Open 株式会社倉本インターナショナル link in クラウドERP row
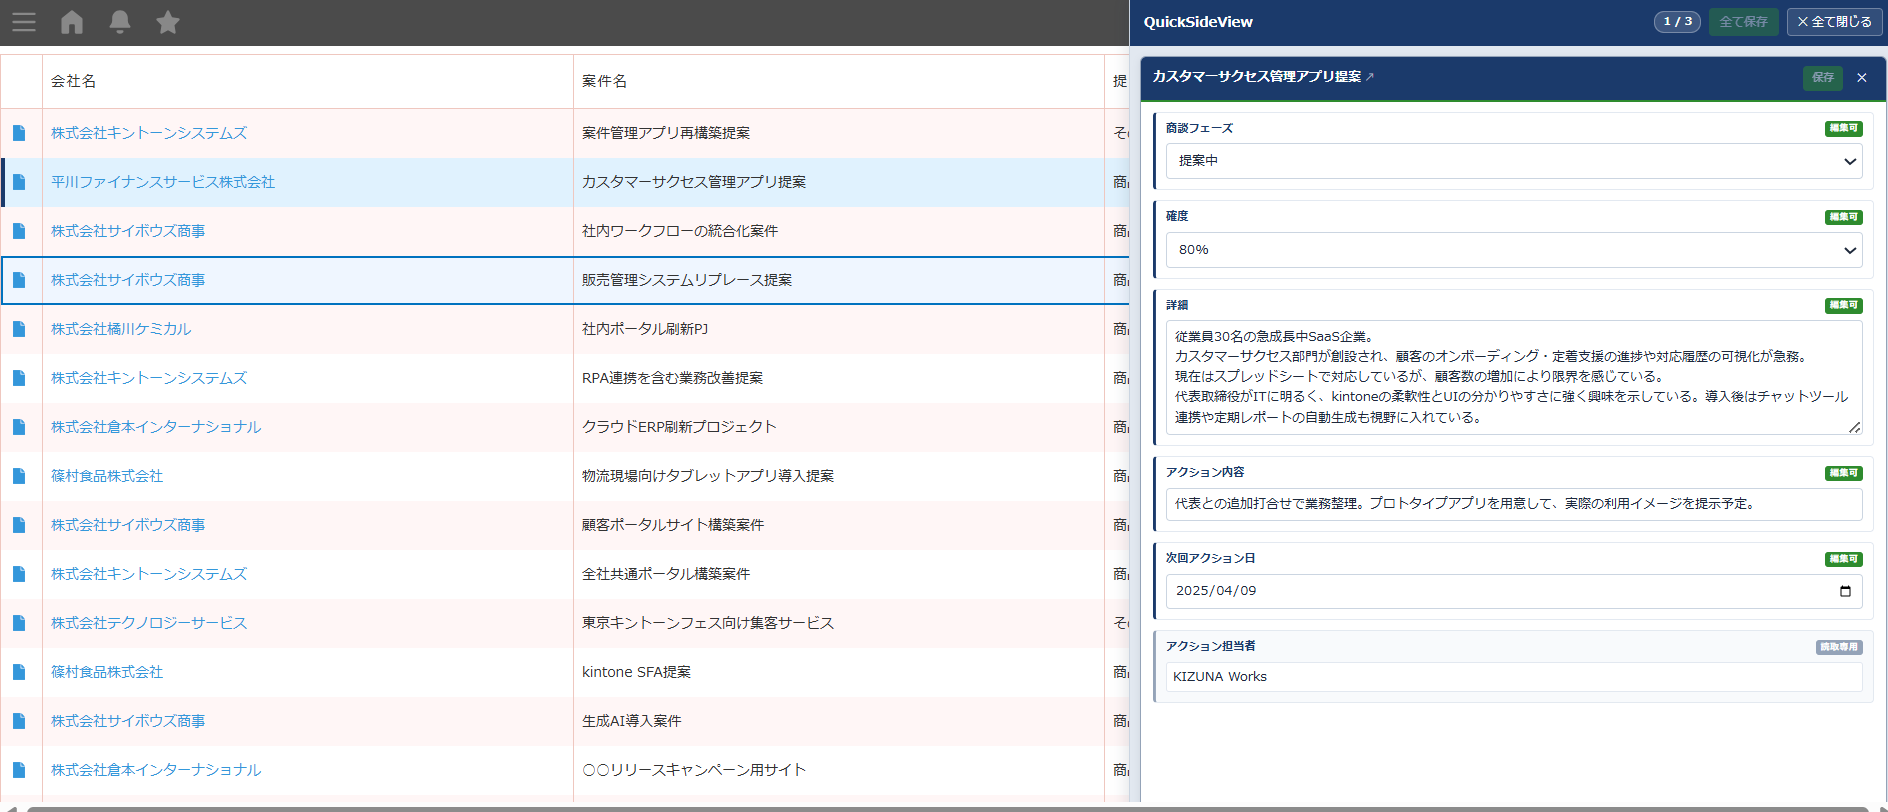The height and width of the screenshot is (812, 1888). 156,427
